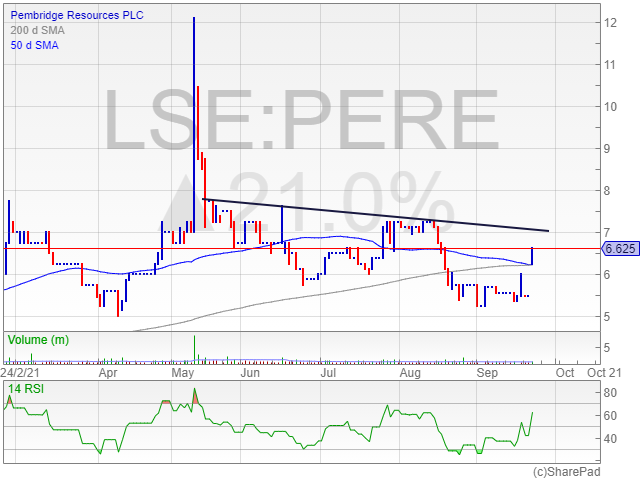Click the Sep label on date axis
The width and height of the screenshot is (640, 480).
pyautogui.click(x=487, y=373)
